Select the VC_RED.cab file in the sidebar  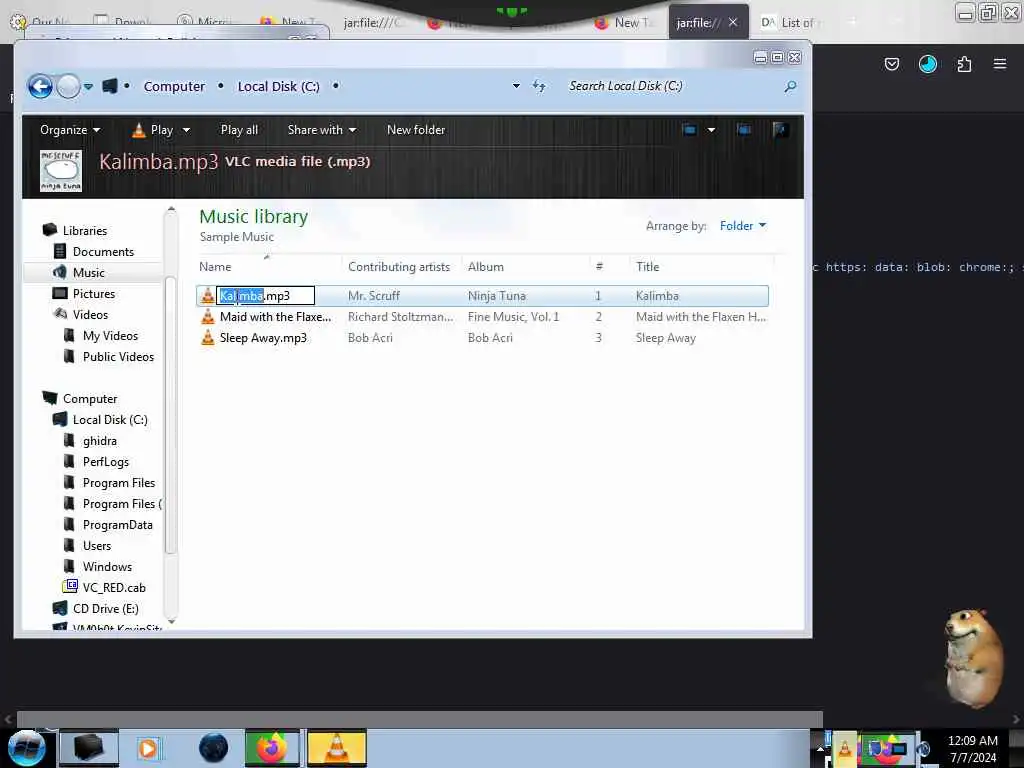point(113,587)
